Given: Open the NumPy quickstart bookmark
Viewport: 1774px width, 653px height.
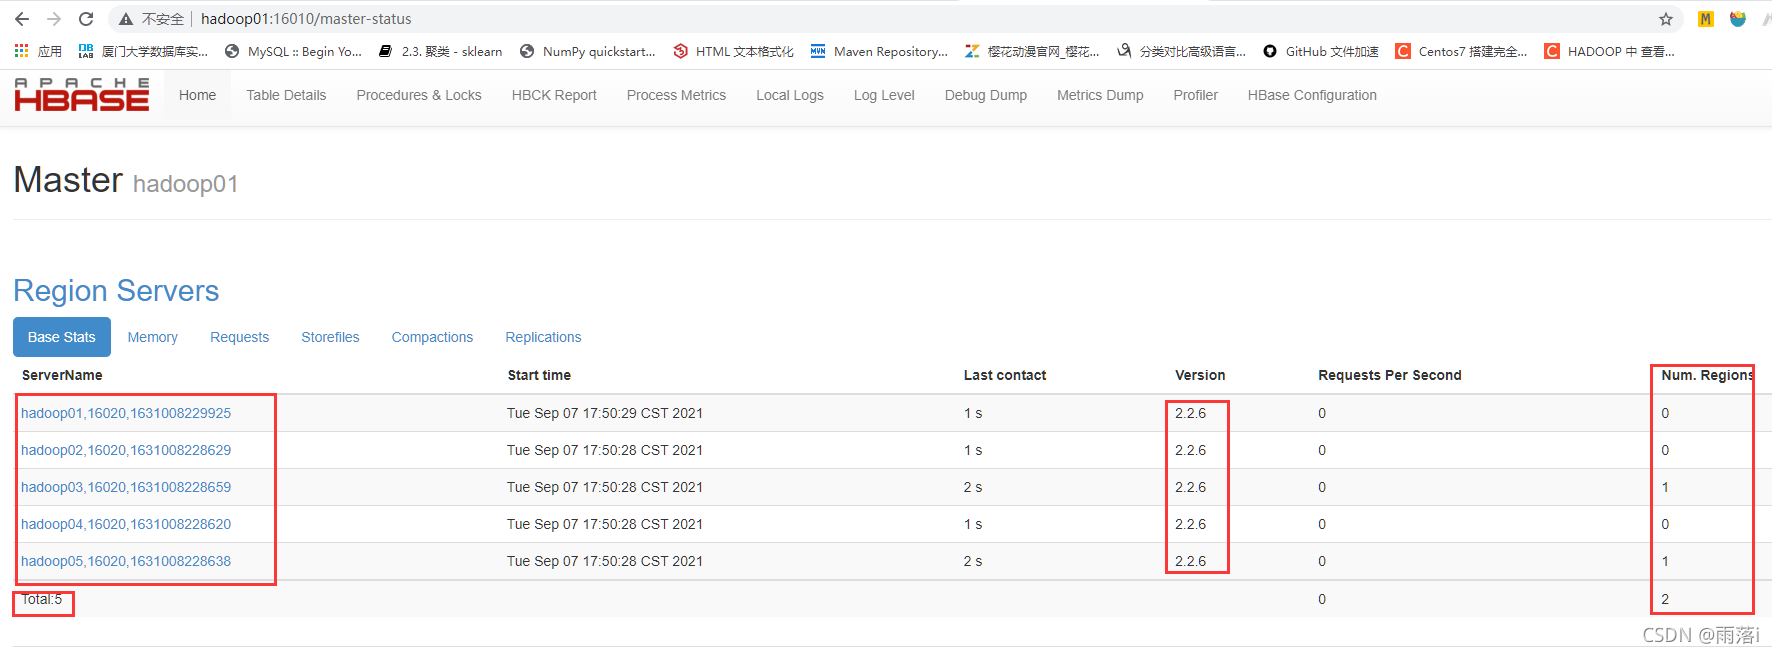Looking at the screenshot, I should pyautogui.click(x=588, y=51).
